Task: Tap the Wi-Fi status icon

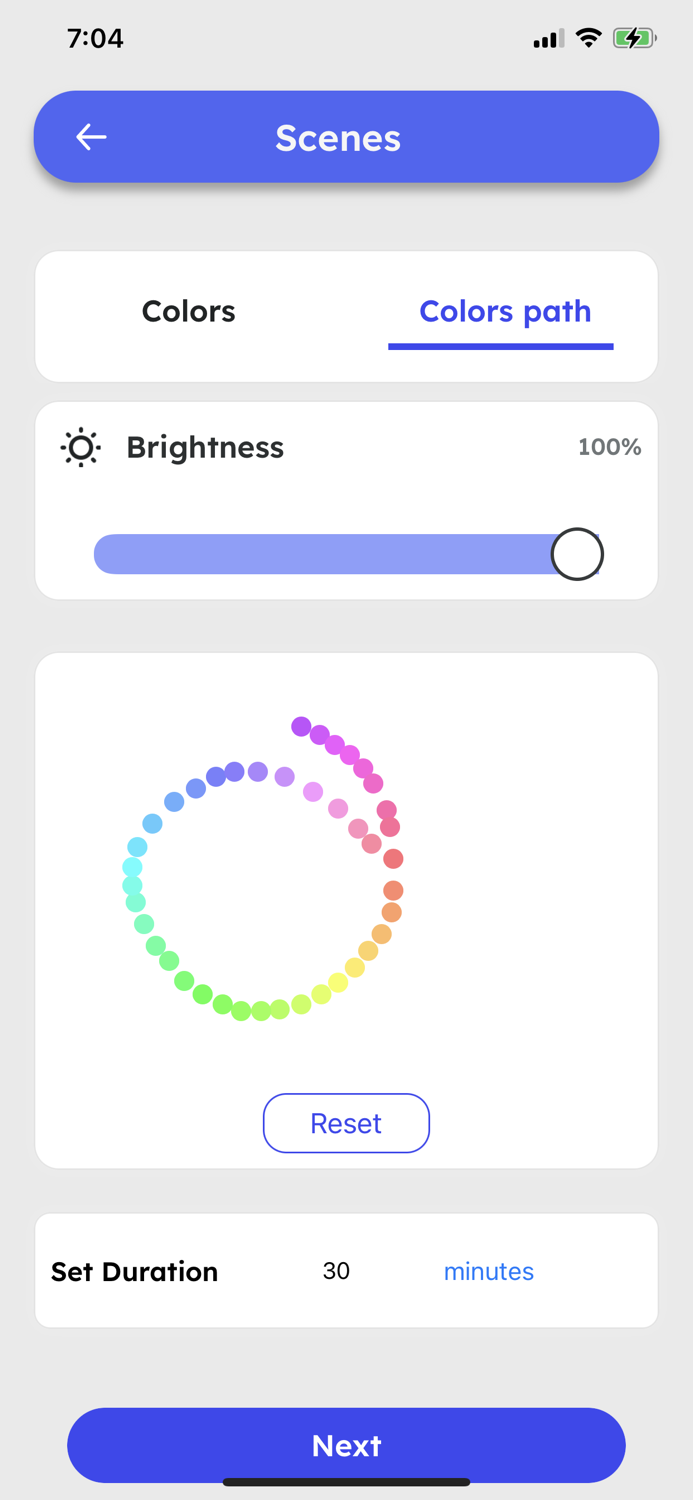Action: coord(589,39)
